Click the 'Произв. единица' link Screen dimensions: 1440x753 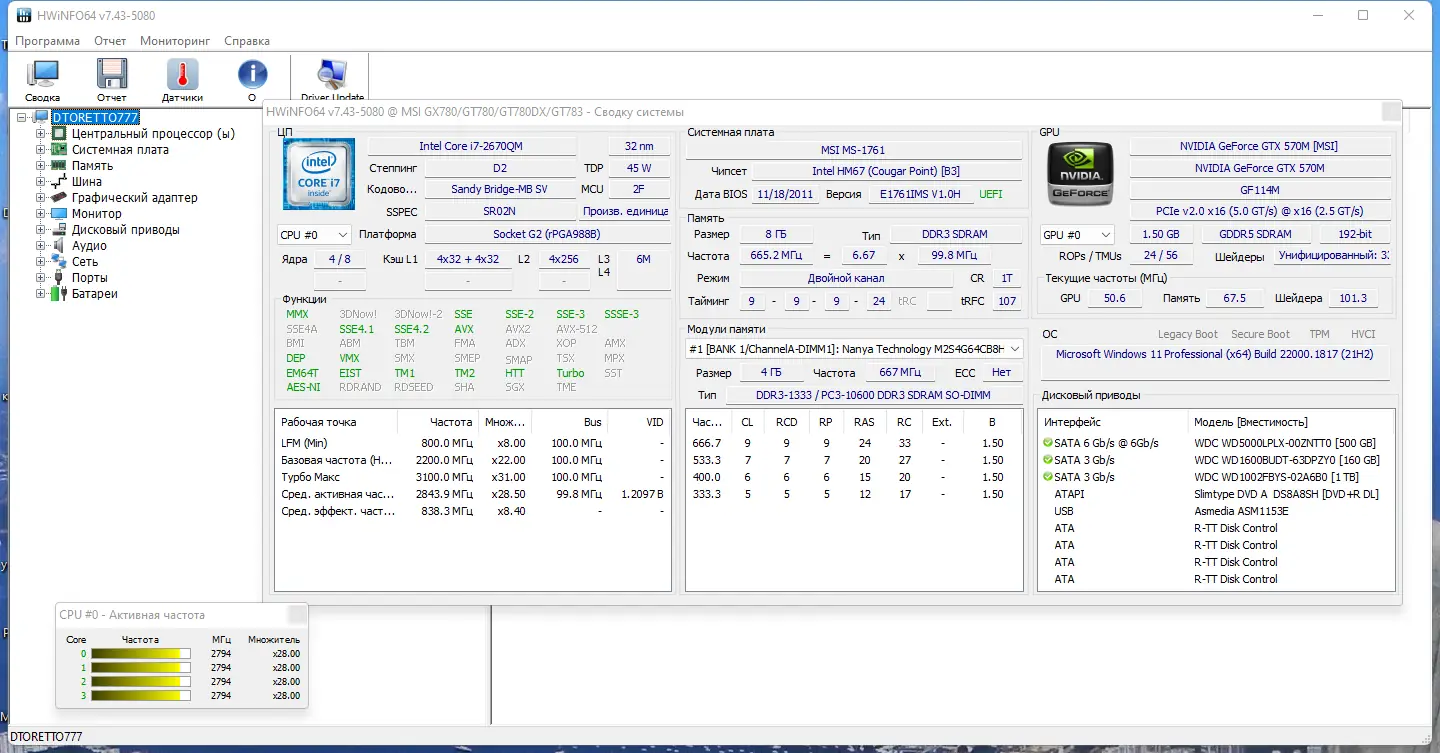[x=626, y=212]
